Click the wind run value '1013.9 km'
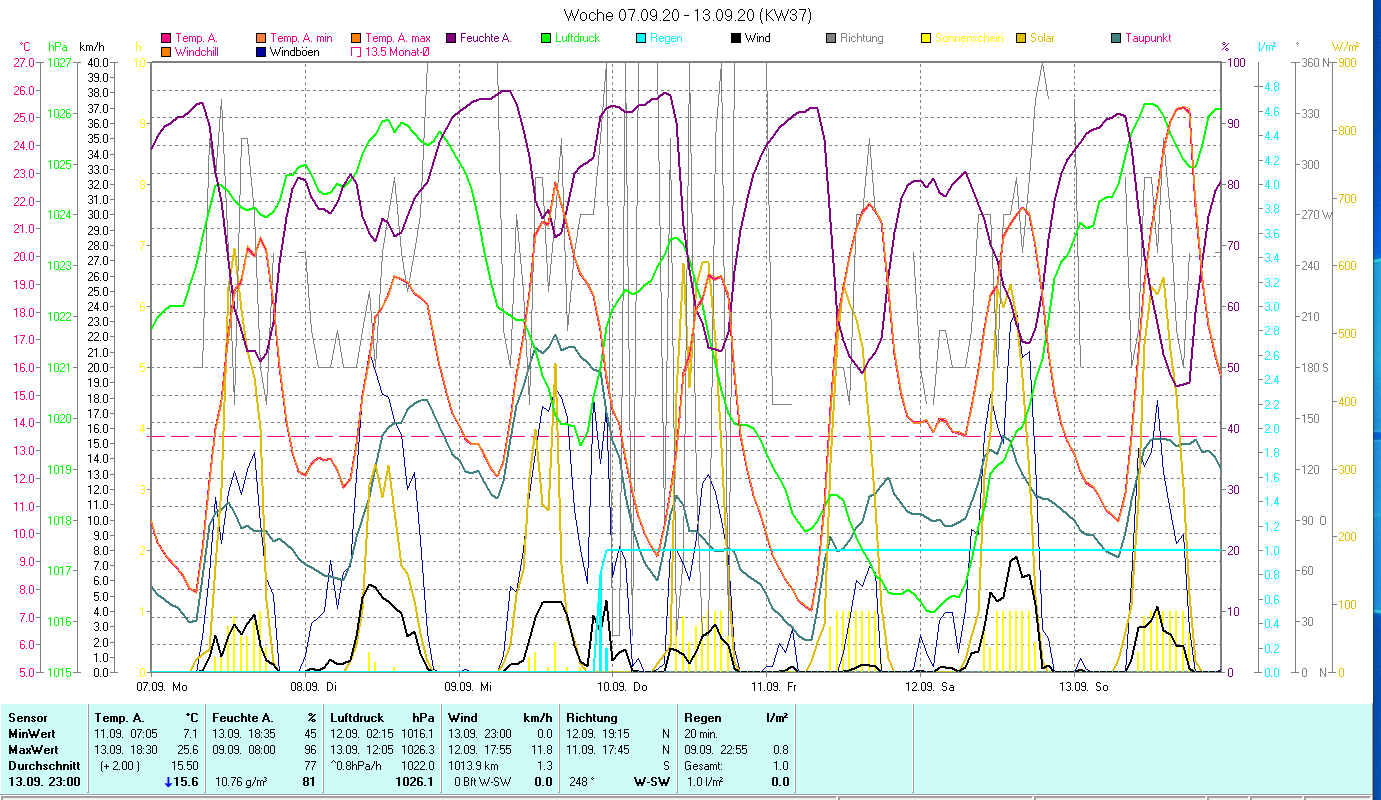This screenshot has width=1381, height=800. pyautogui.click(x=475, y=766)
